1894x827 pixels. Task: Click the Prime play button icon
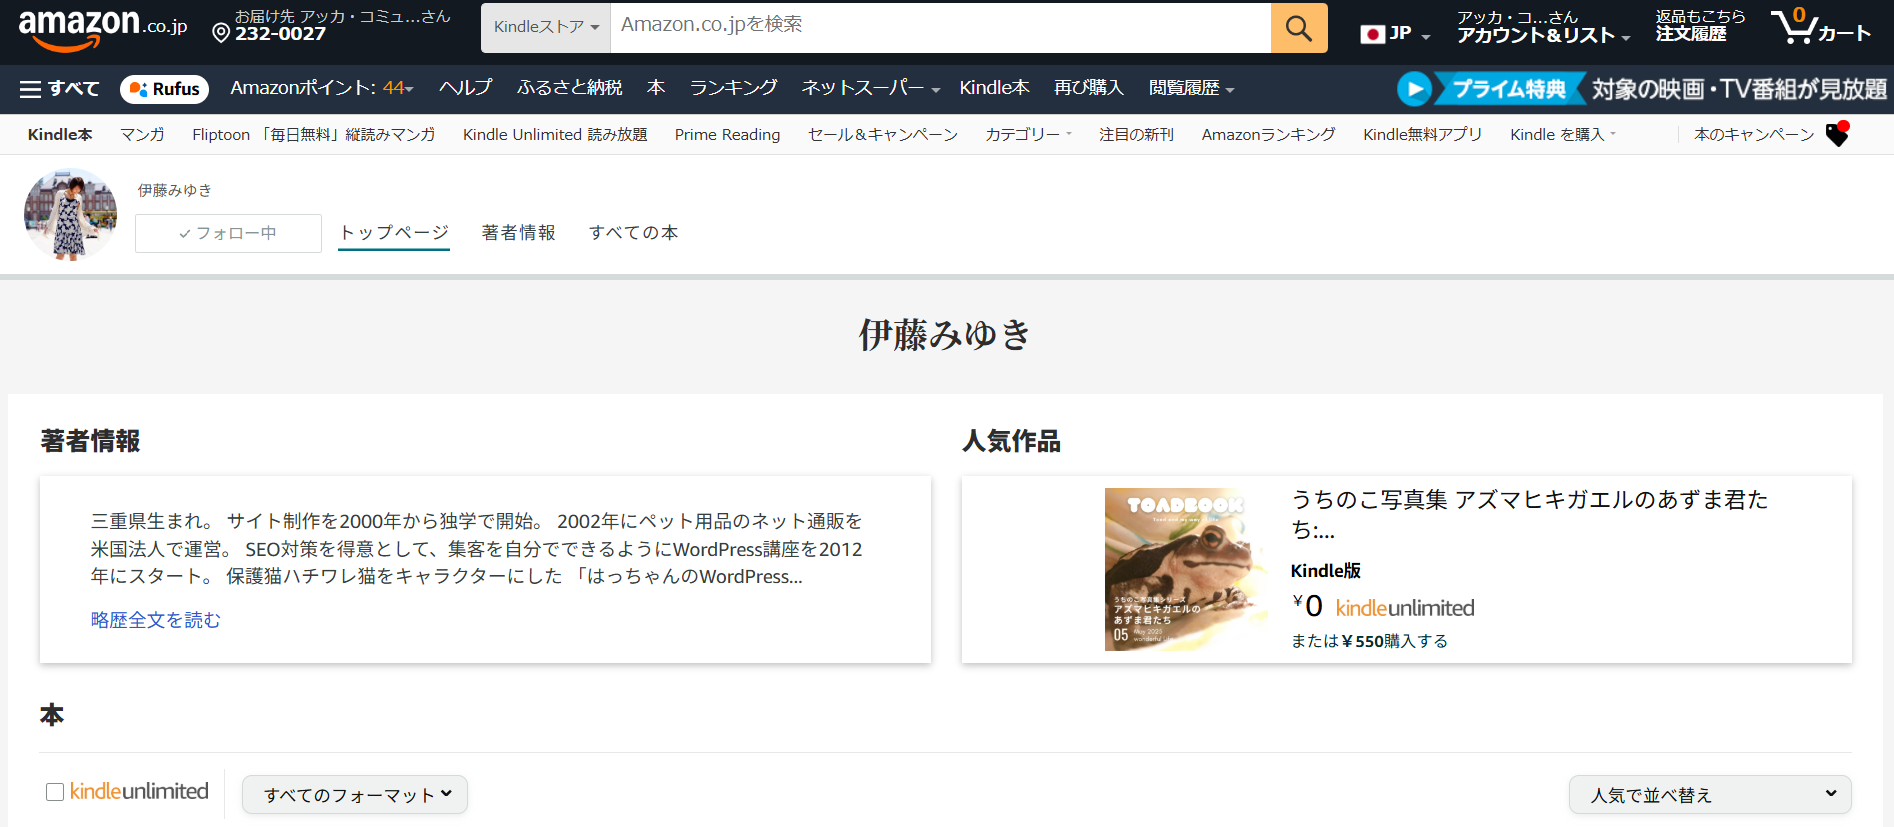pyautogui.click(x=1414, y=89)
